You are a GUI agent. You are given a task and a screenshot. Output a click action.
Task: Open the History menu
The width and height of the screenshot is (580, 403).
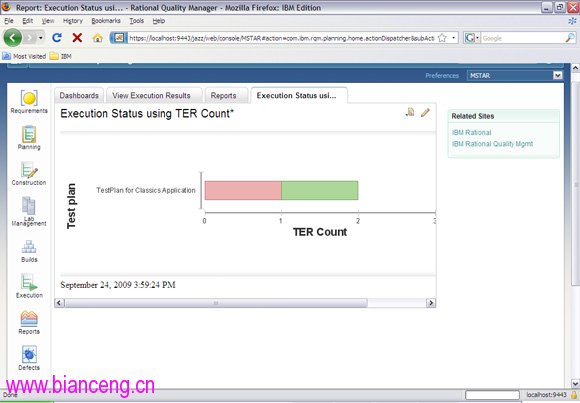click(72, 21)
